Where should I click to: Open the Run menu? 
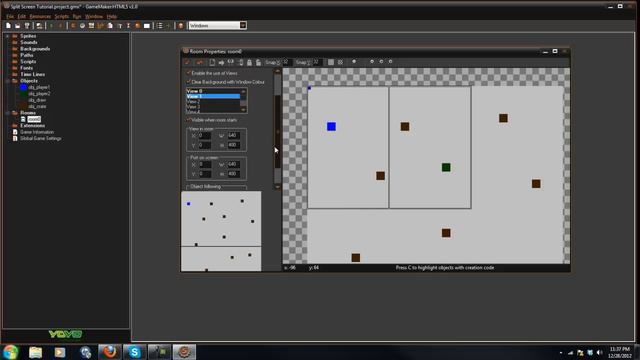coord(77,16)
